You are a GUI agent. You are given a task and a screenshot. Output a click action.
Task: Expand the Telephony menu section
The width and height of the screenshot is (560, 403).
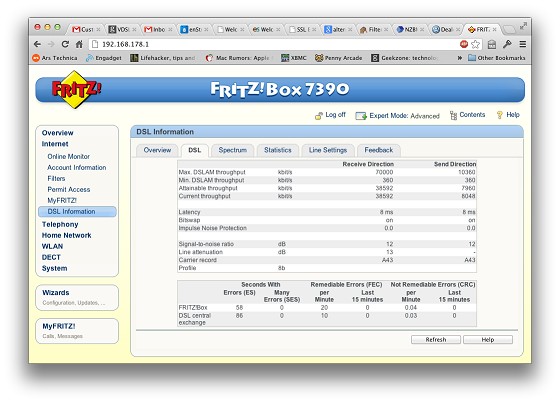tap(60, 224)
